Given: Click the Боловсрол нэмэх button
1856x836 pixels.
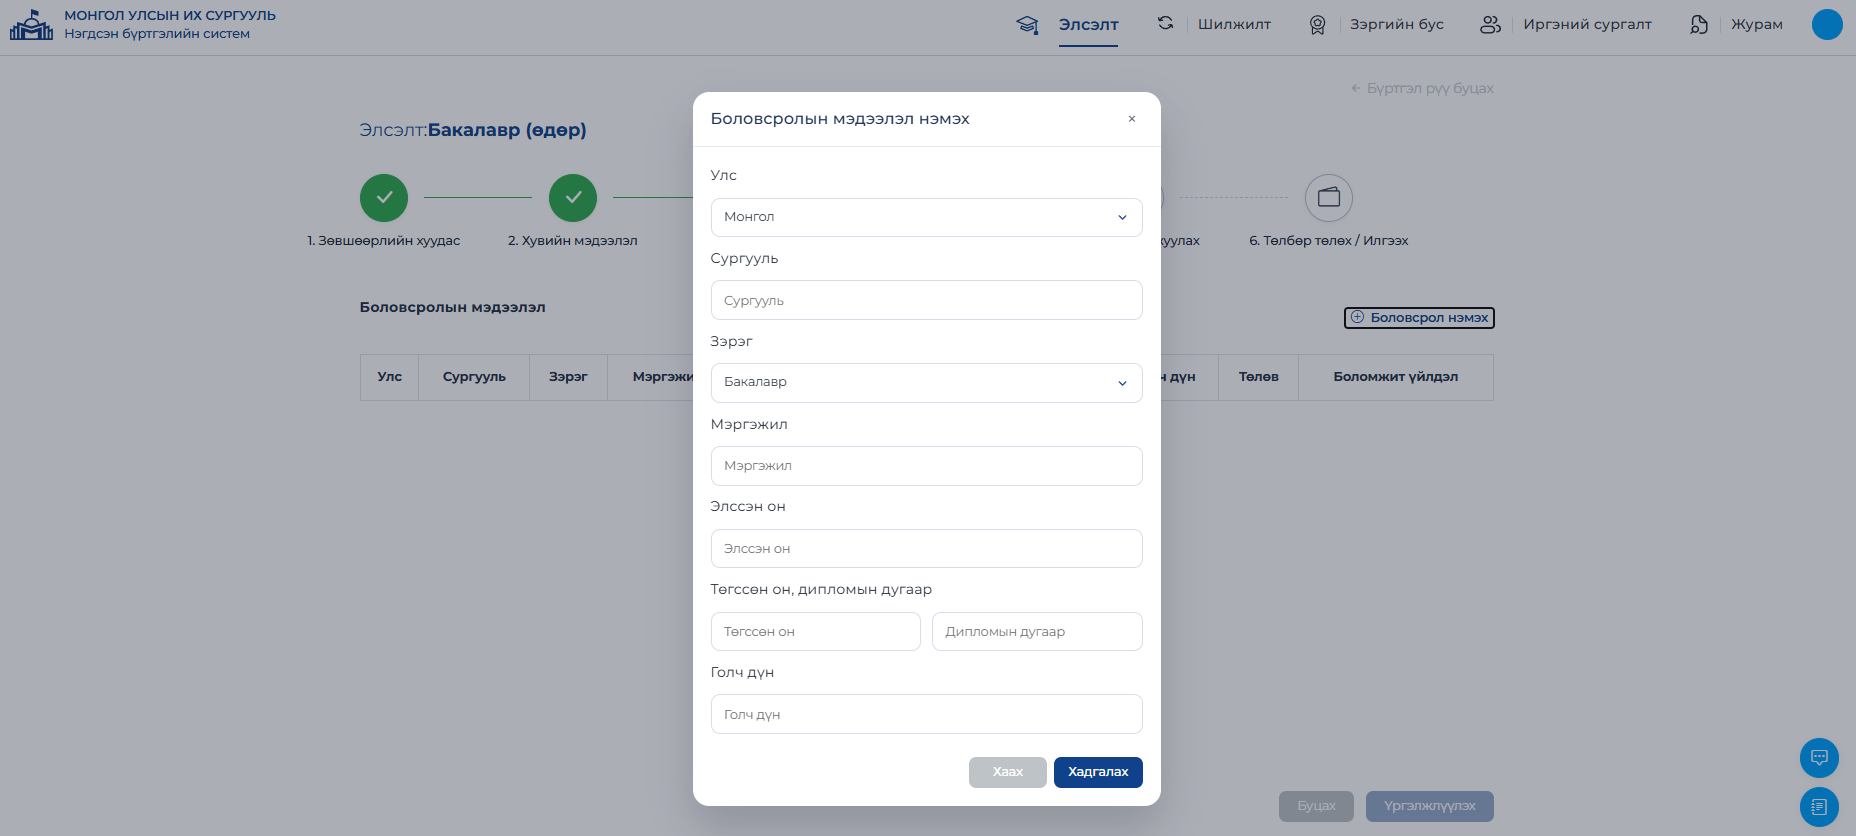Looking at the screenshot, I should 1419,318.
